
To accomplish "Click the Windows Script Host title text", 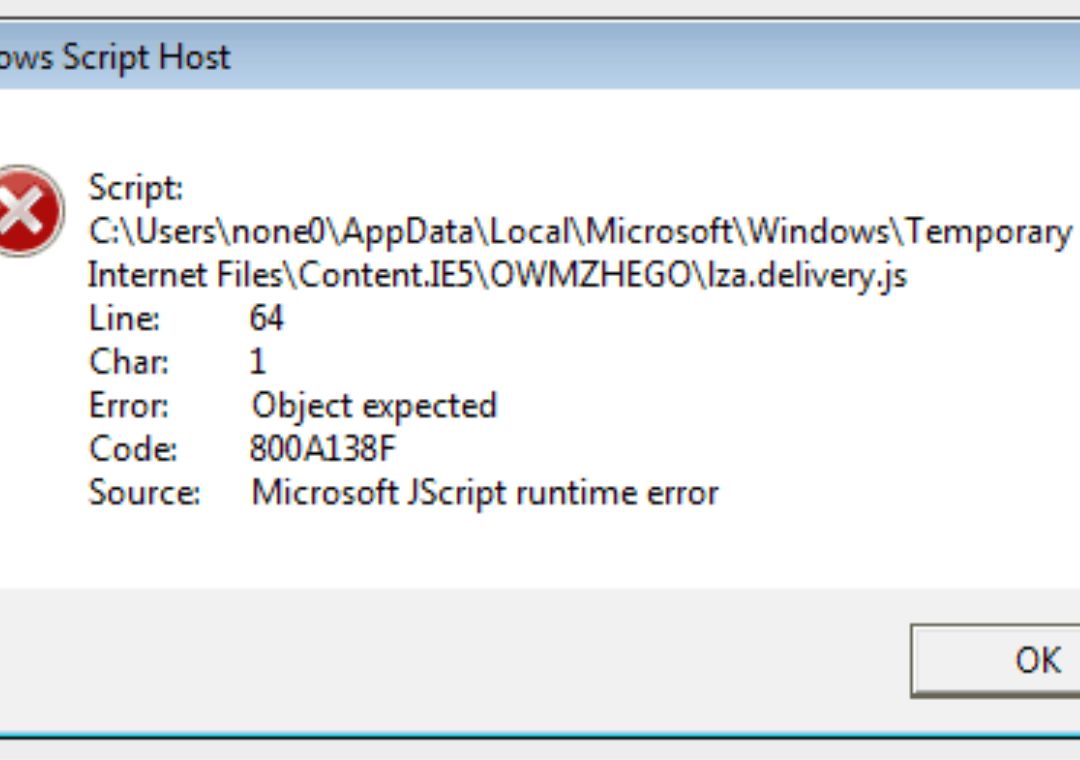I will (115, 57).
